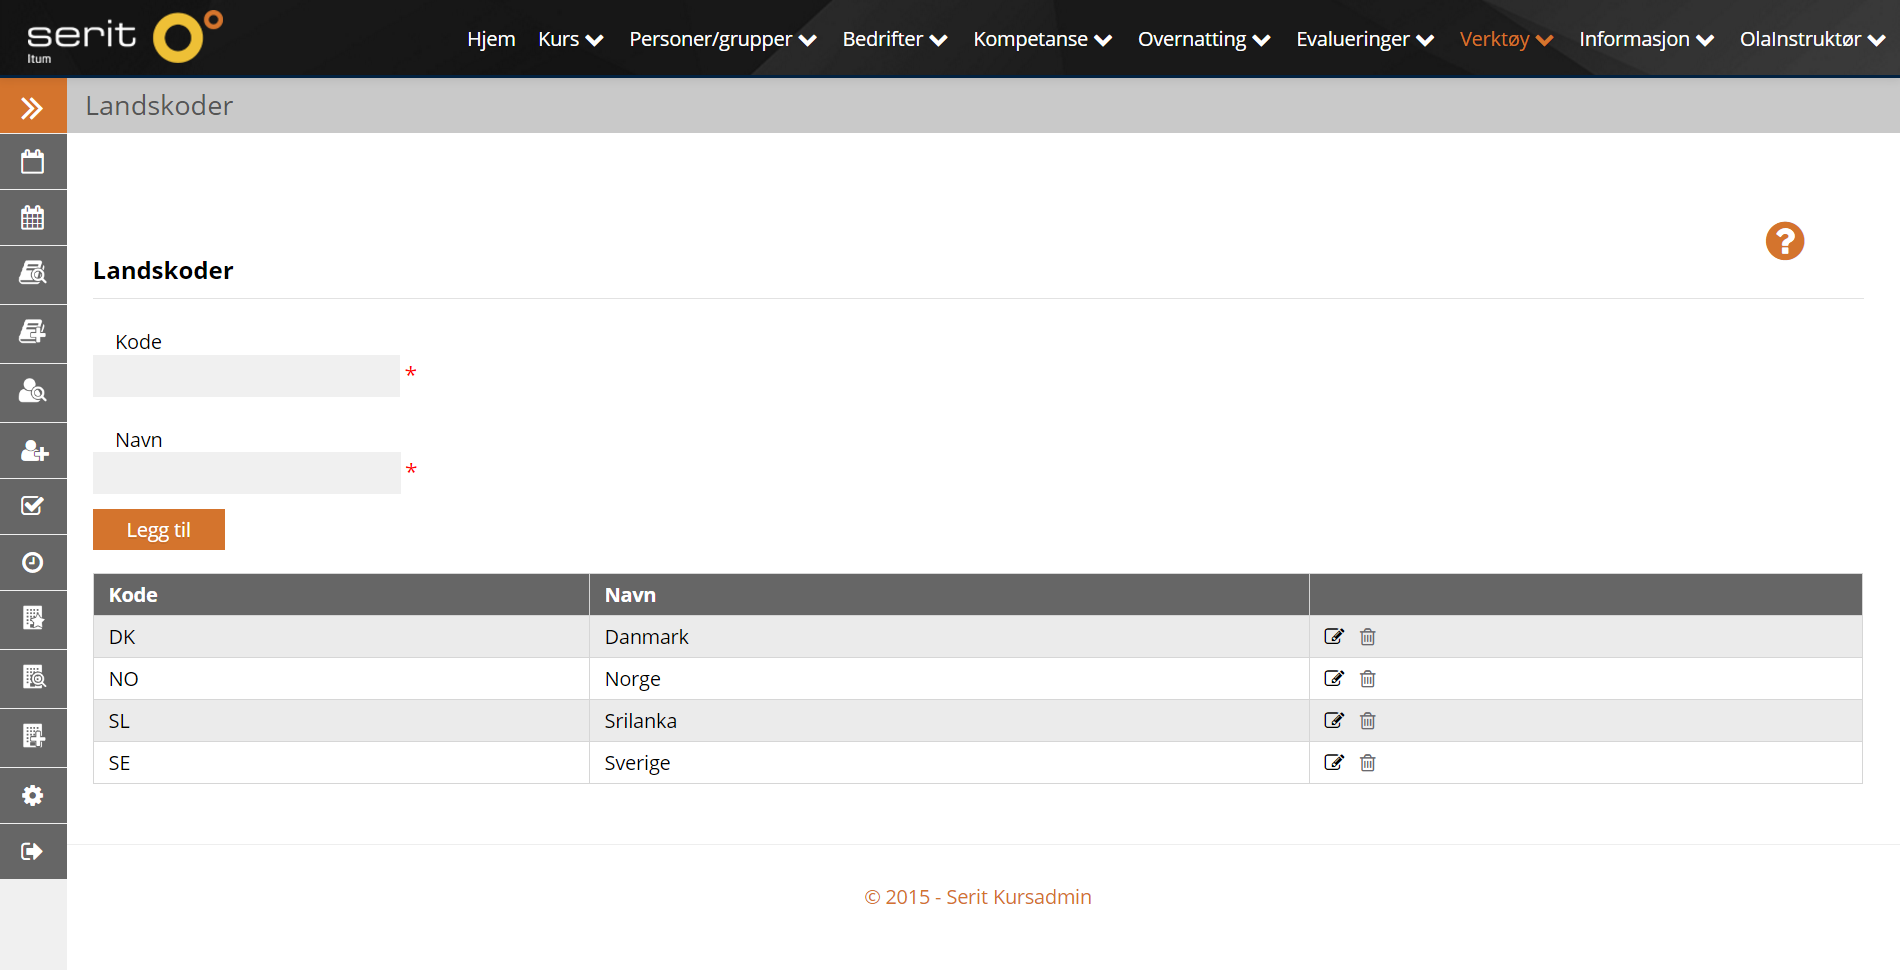
Task: Click the Kode column header
Action: tap(341, 595)
